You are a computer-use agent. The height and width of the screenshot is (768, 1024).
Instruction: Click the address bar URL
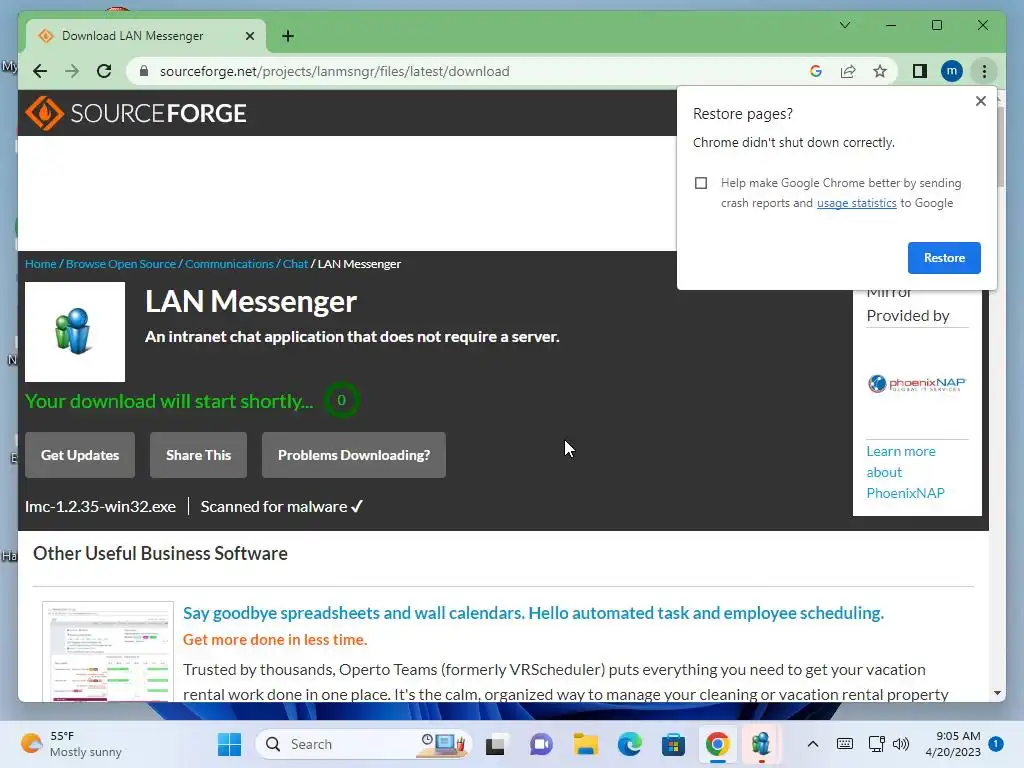[334, 71]
